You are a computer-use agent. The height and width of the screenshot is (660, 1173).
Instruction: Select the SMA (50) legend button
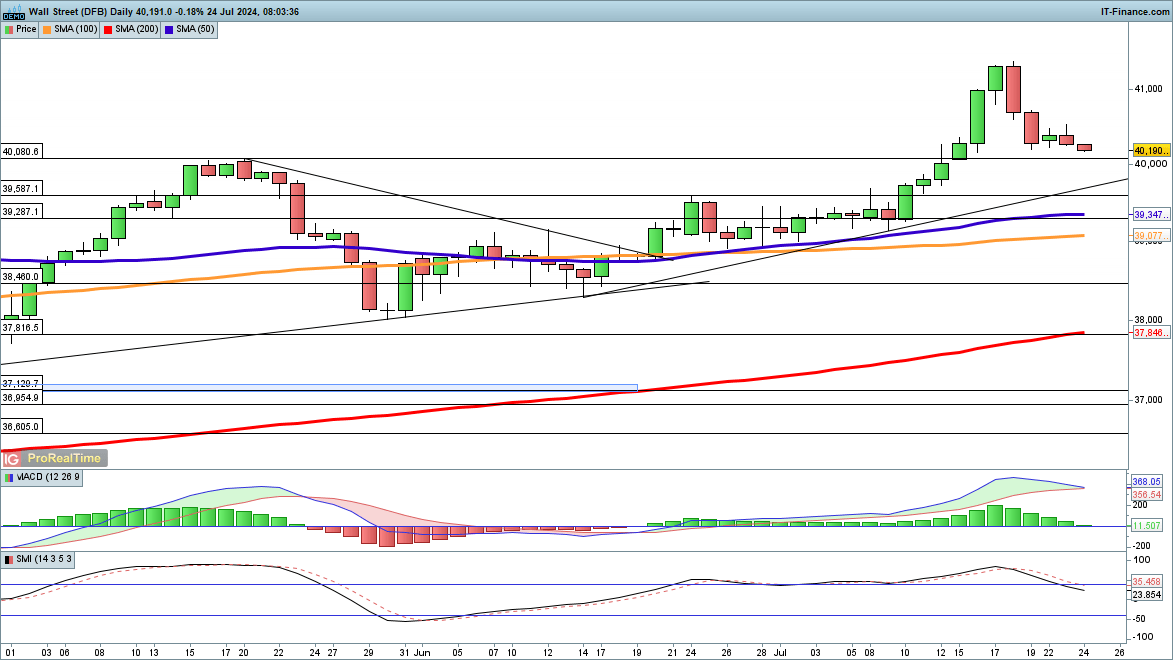click(x=190, y=30)
